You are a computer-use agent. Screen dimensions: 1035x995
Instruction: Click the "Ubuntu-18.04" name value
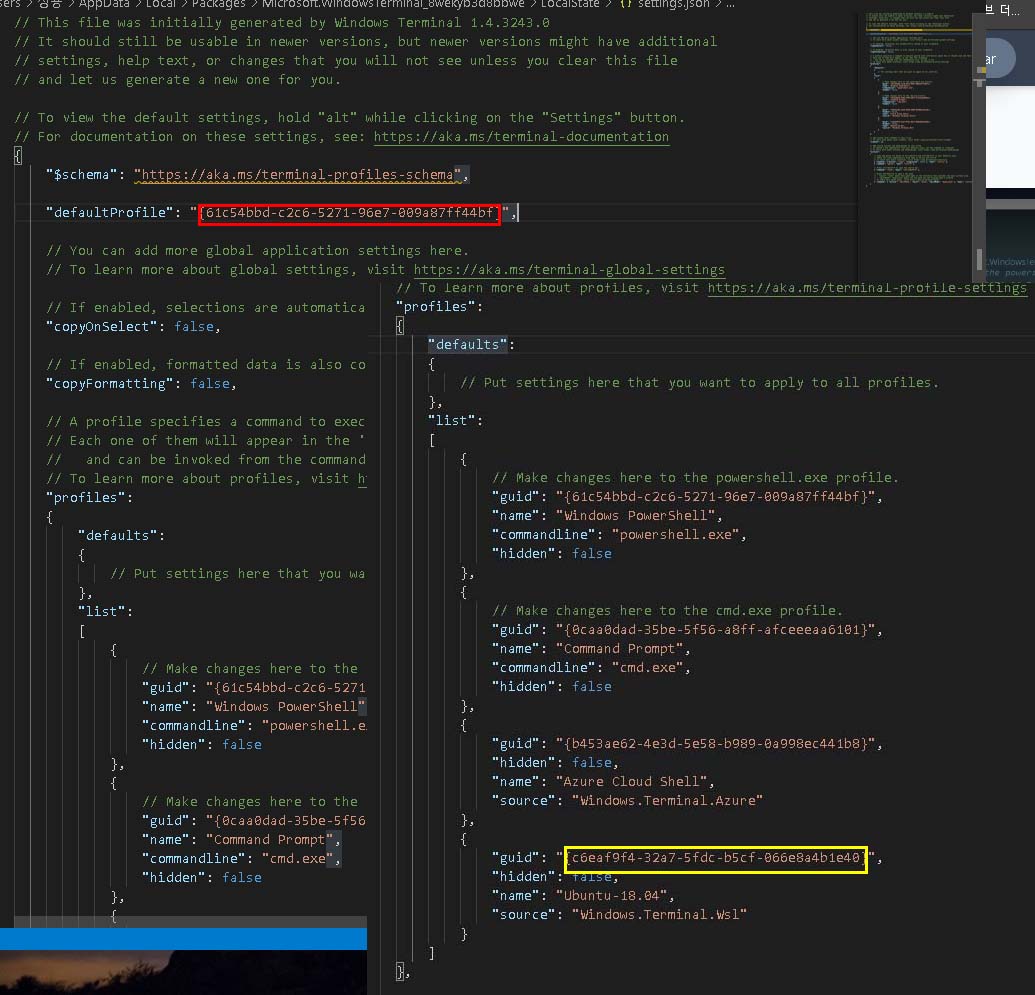click(611, 896)
